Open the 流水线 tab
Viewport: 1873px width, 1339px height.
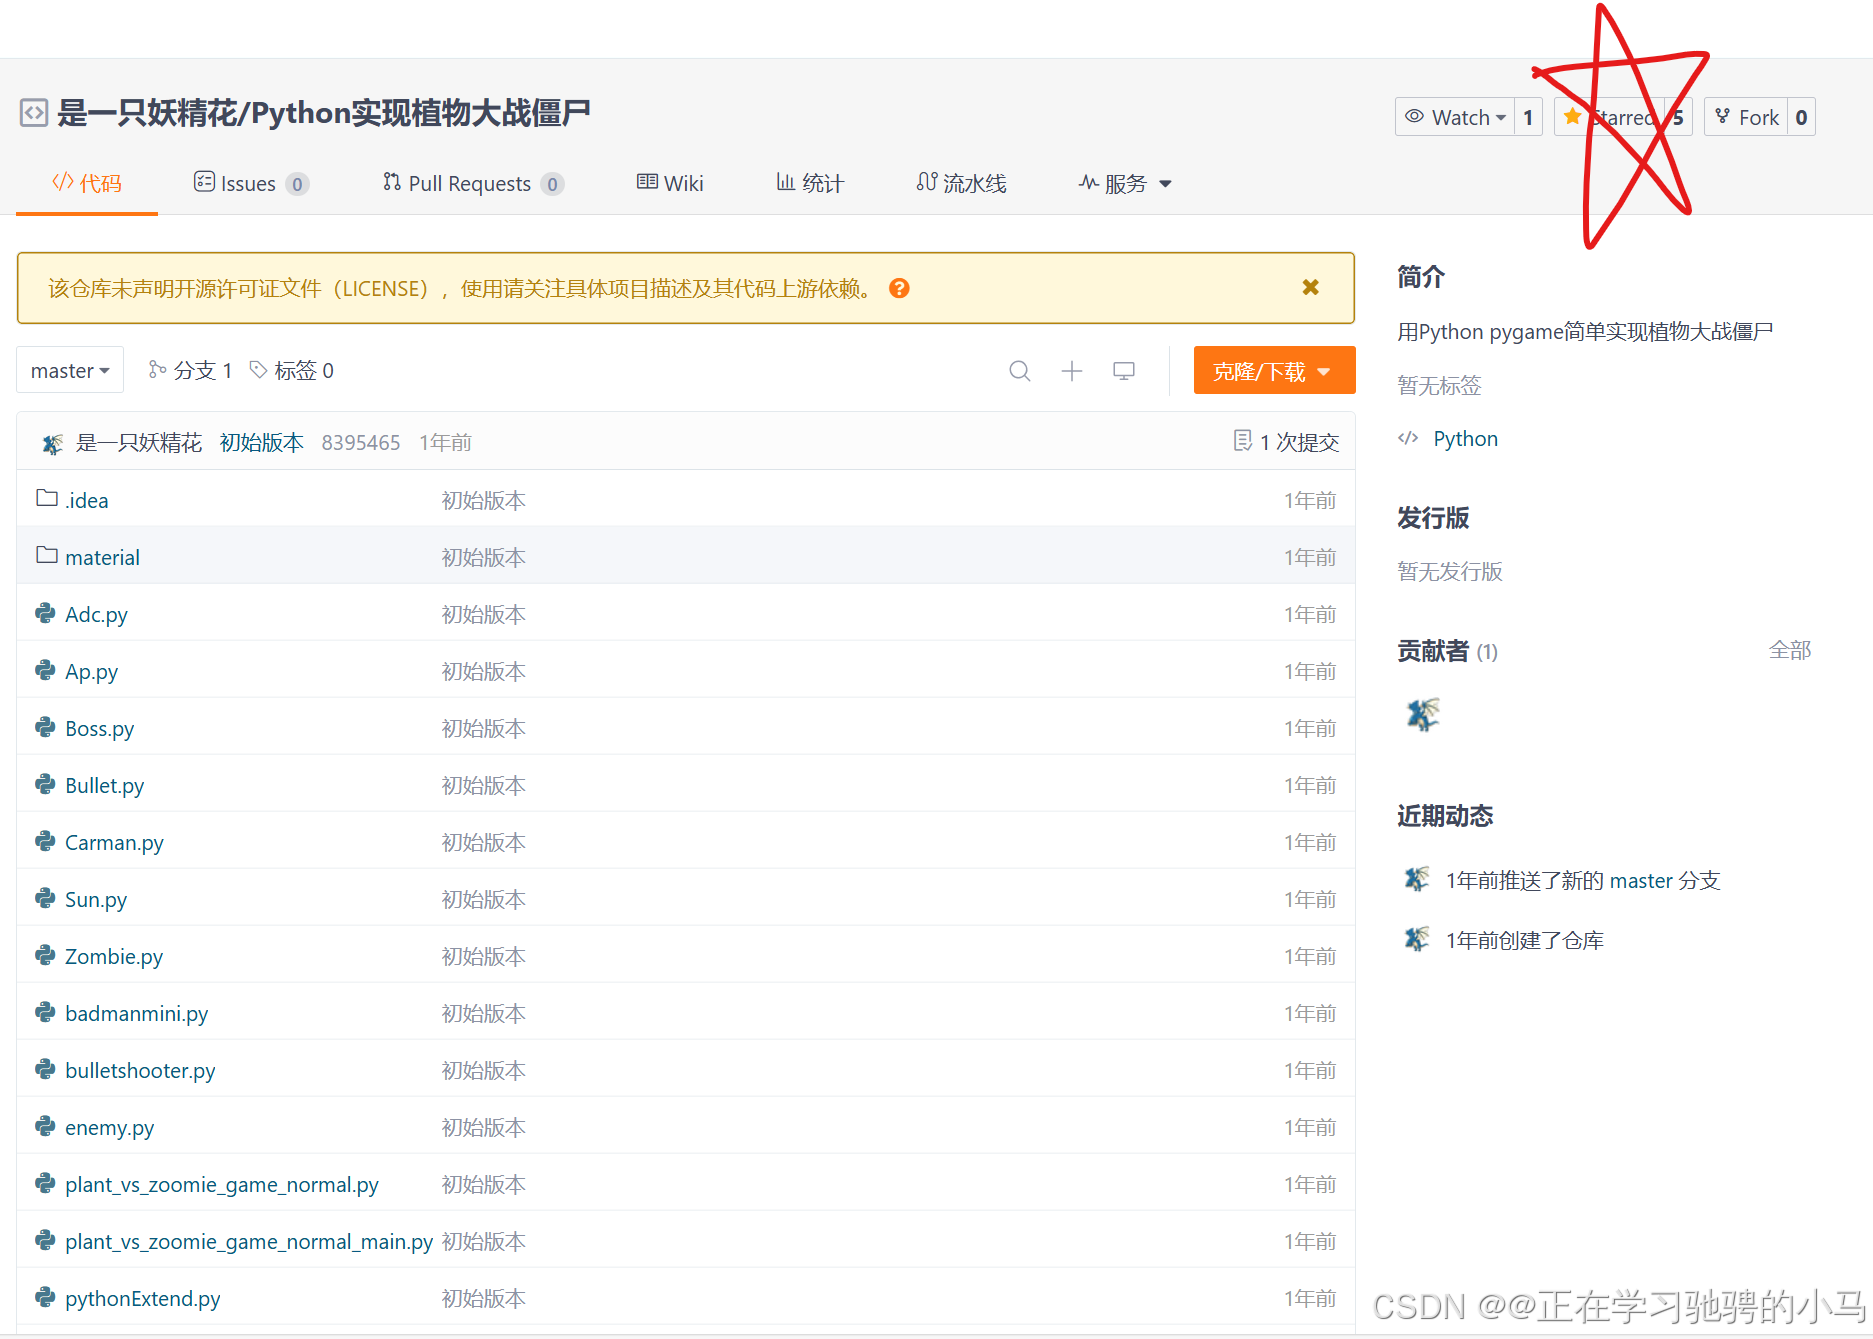(x=961, y=183)
